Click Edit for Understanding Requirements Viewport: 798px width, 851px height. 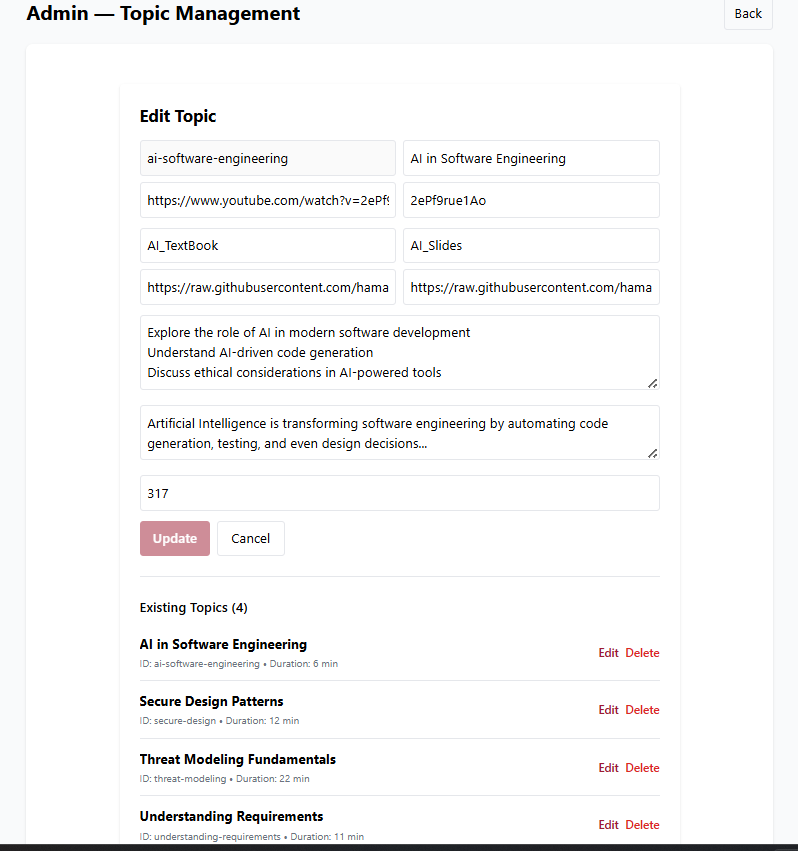click(x=608, y=824)
